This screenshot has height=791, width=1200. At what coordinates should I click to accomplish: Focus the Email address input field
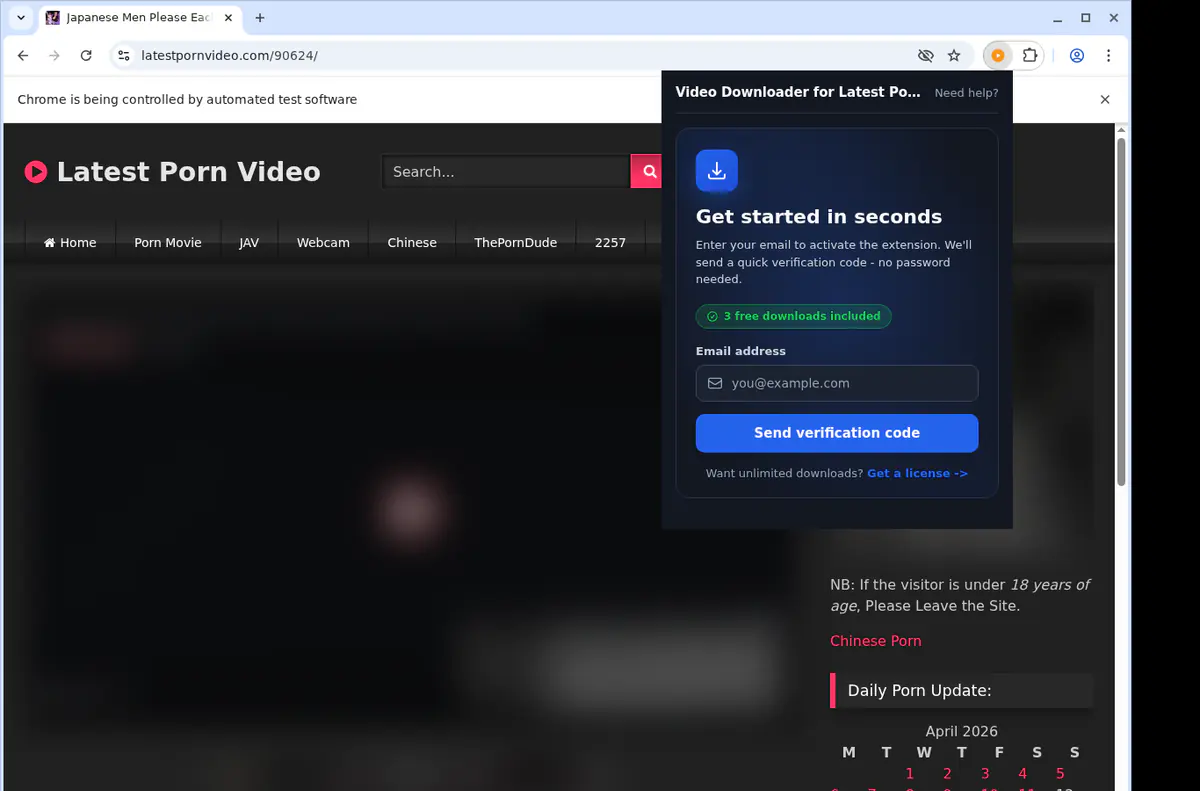point(837,383)
